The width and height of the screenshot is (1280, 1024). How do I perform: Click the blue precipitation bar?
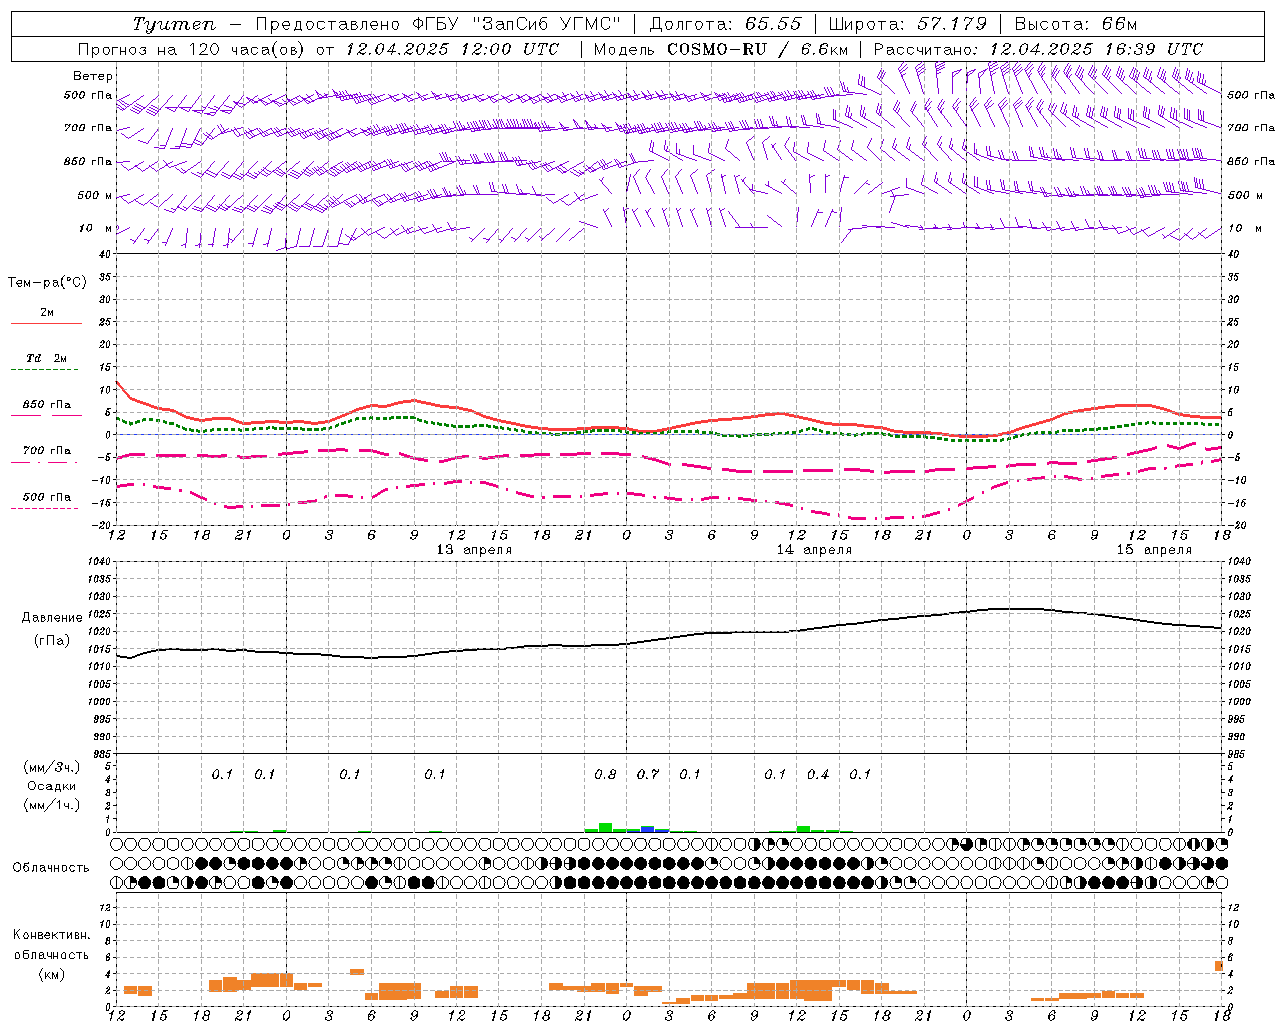point(648,829)
